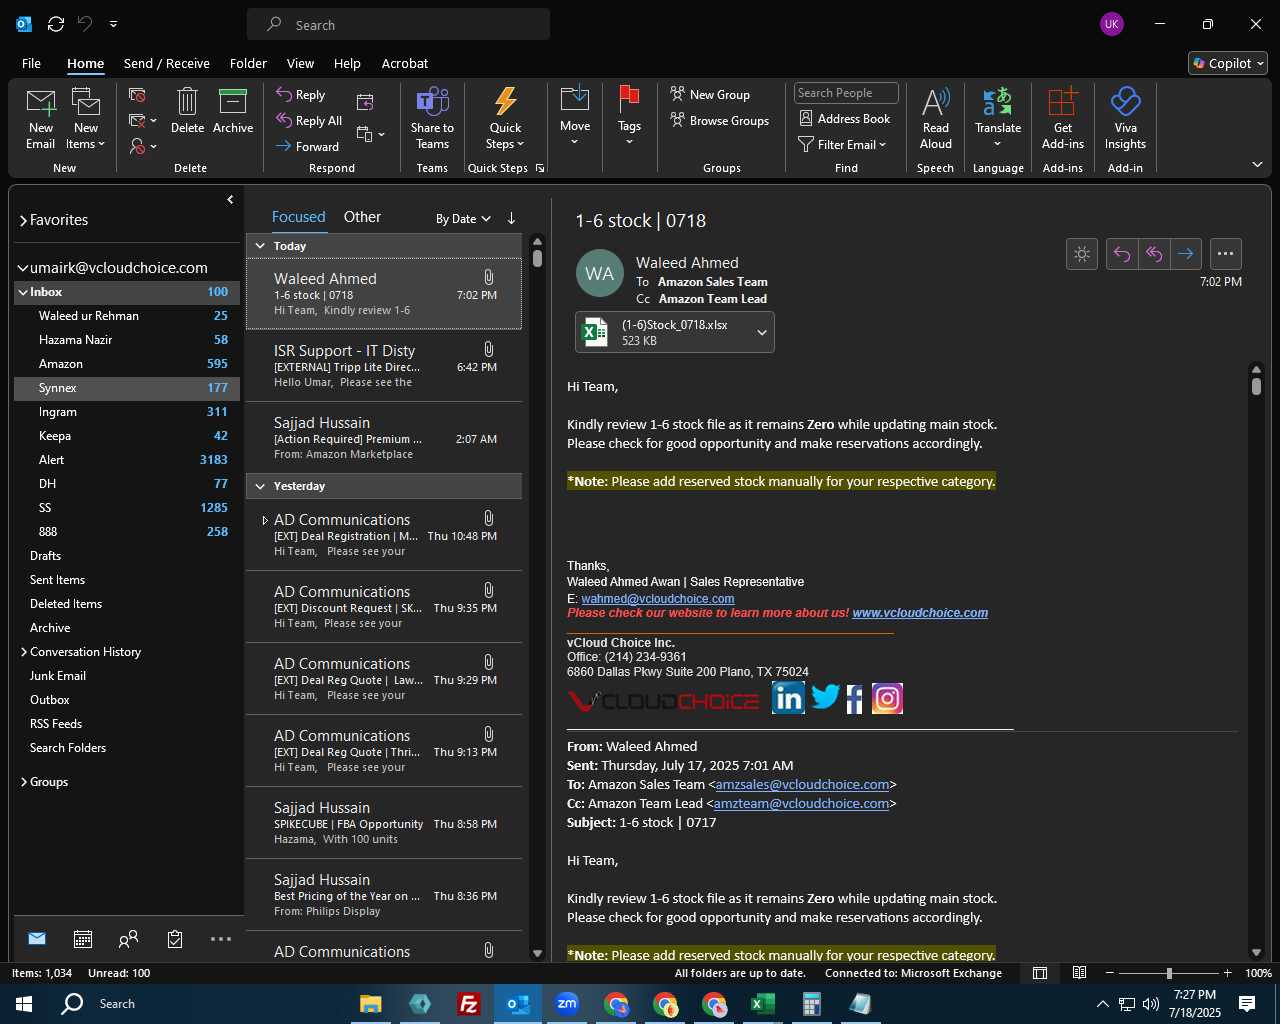Open Send / Receive tab
This screenshot has width=1280, height=1024.
(x=167, y=63)
